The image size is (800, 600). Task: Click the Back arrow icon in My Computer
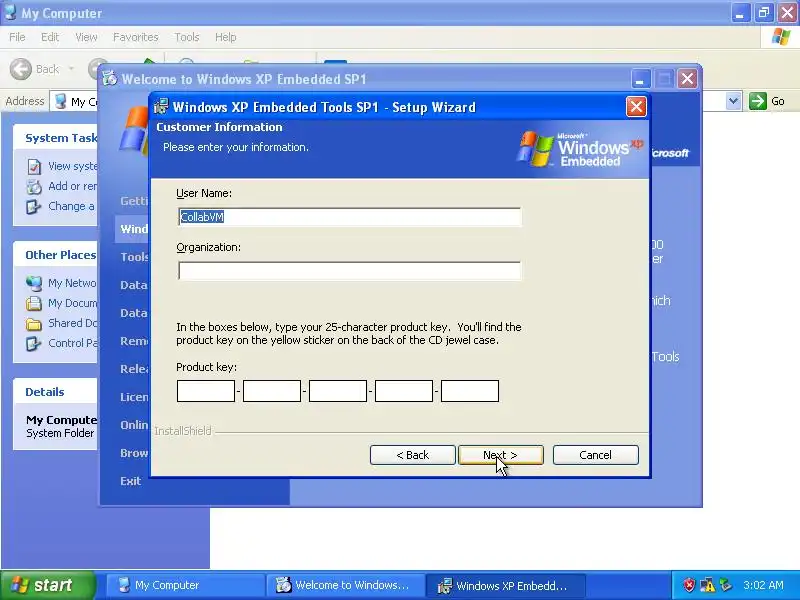(x=21, y=69)
